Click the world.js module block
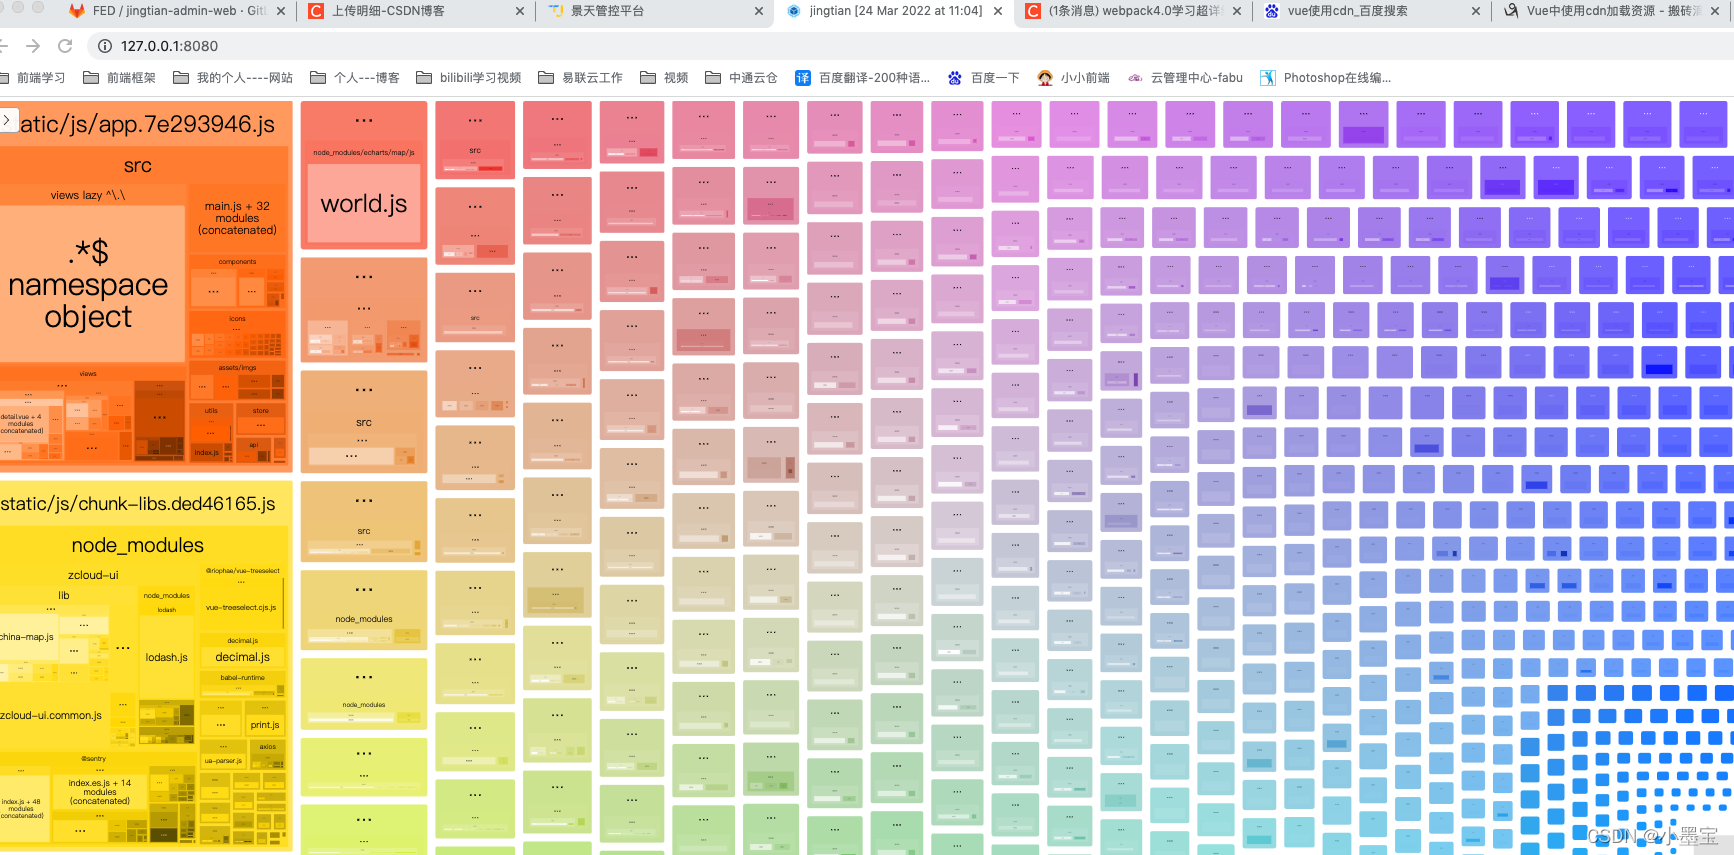This screenshot has height=855, width=1734. pyautogui.click(x=364, y=204)
